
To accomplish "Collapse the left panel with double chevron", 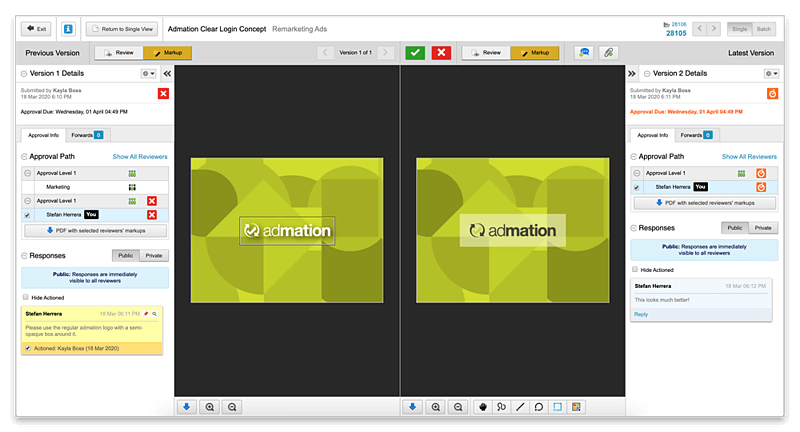I will 167,73.
